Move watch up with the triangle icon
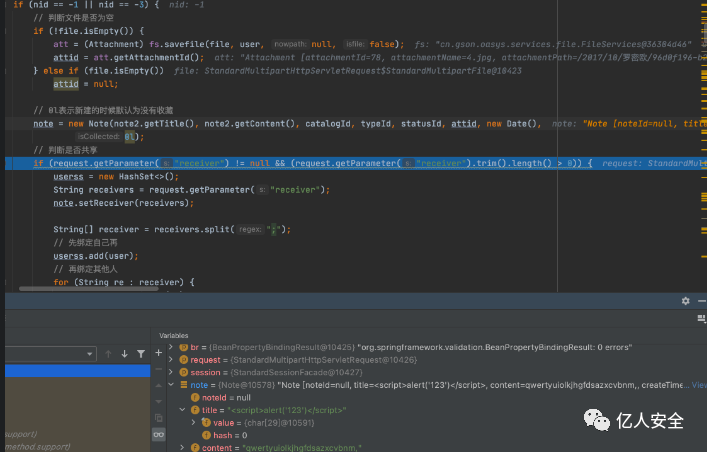The image size is (707, 452). [159, 386]
